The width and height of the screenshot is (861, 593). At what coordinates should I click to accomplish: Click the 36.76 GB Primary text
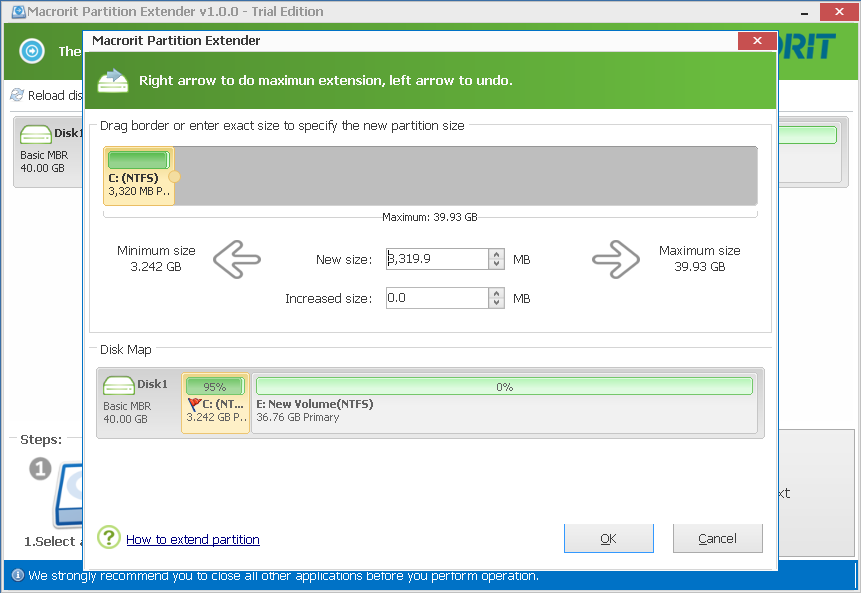click(298, 417)
